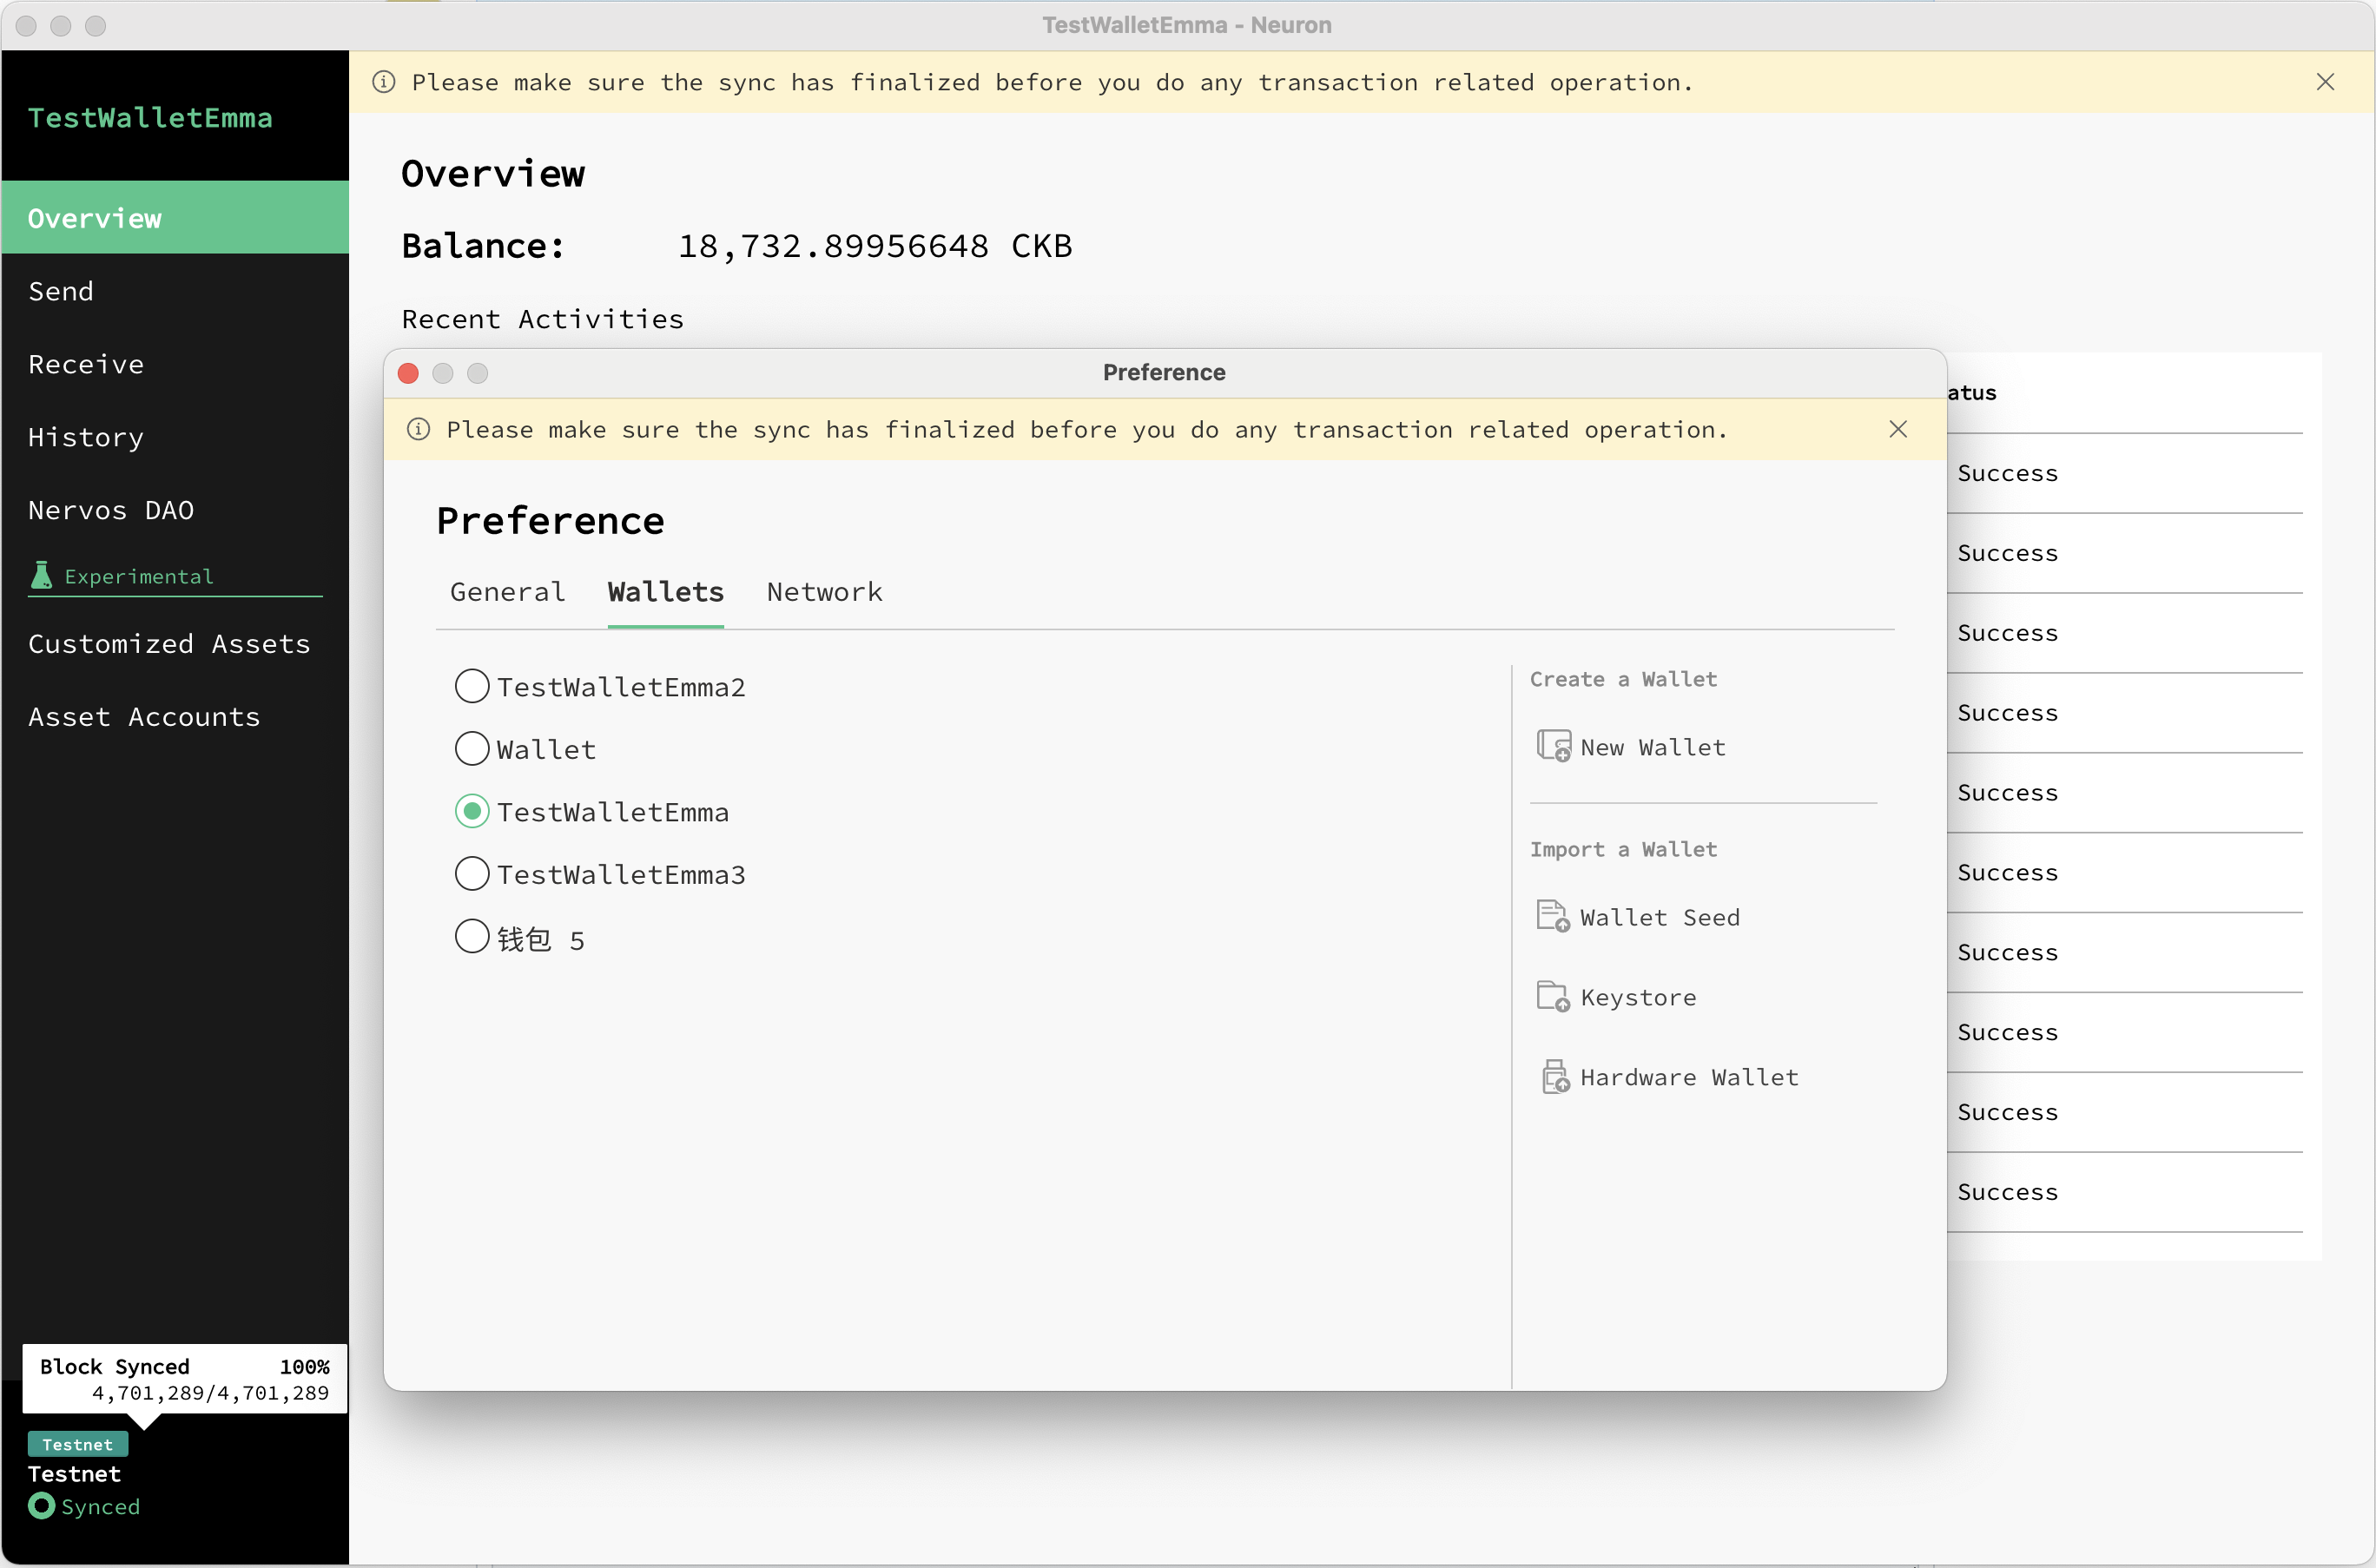
Task: Click the Wallet Seed import link
Action: [1659, 918]
